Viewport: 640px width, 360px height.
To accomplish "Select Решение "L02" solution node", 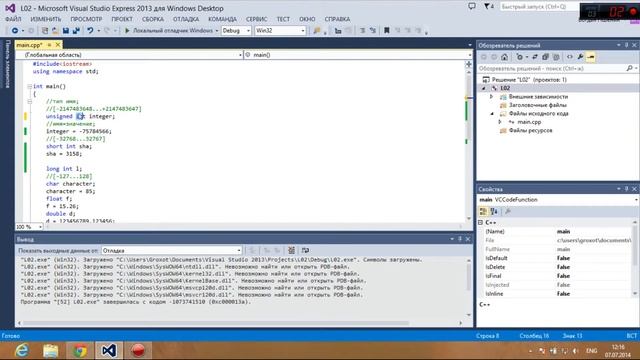I will tap(529, 80).
